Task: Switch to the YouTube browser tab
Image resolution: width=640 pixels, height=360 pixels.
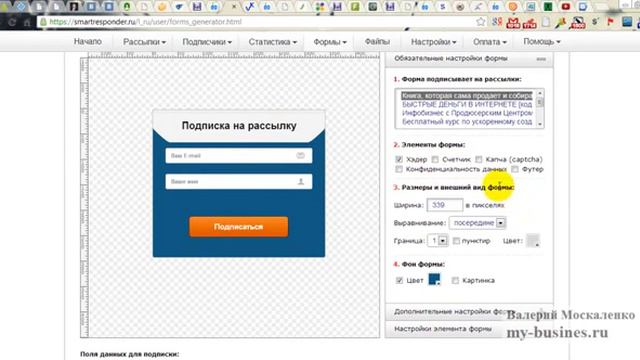Action: (565, 6)
